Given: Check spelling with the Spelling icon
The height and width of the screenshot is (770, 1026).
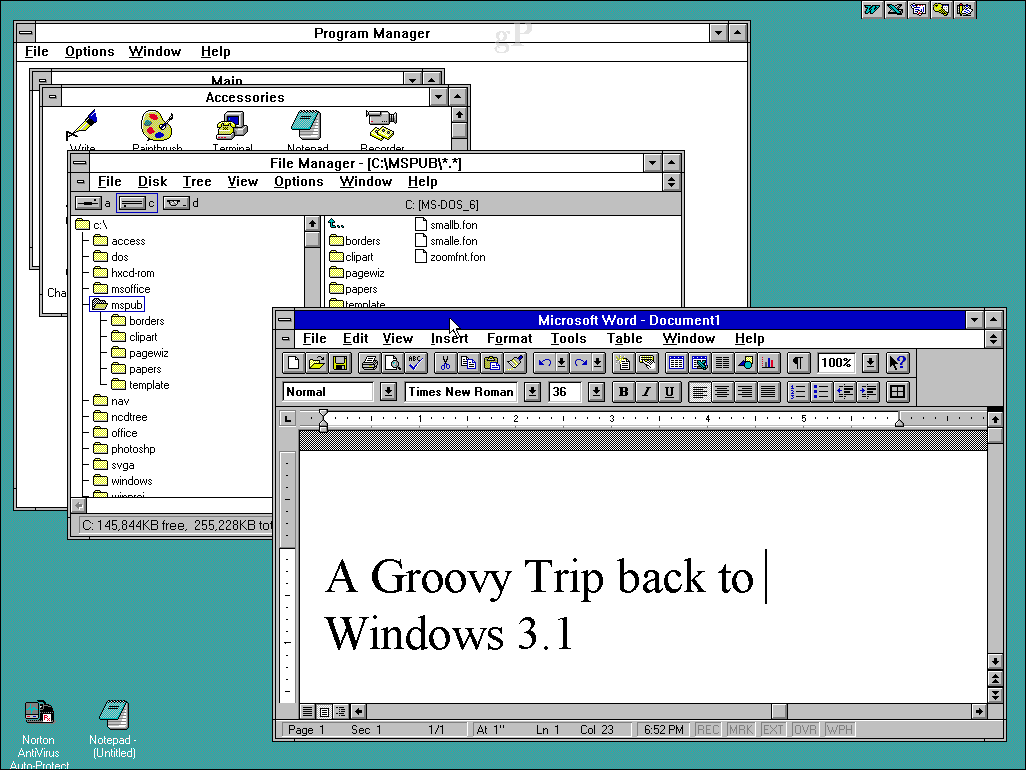Looking at the screenshot, I should (x=414, y=362).
